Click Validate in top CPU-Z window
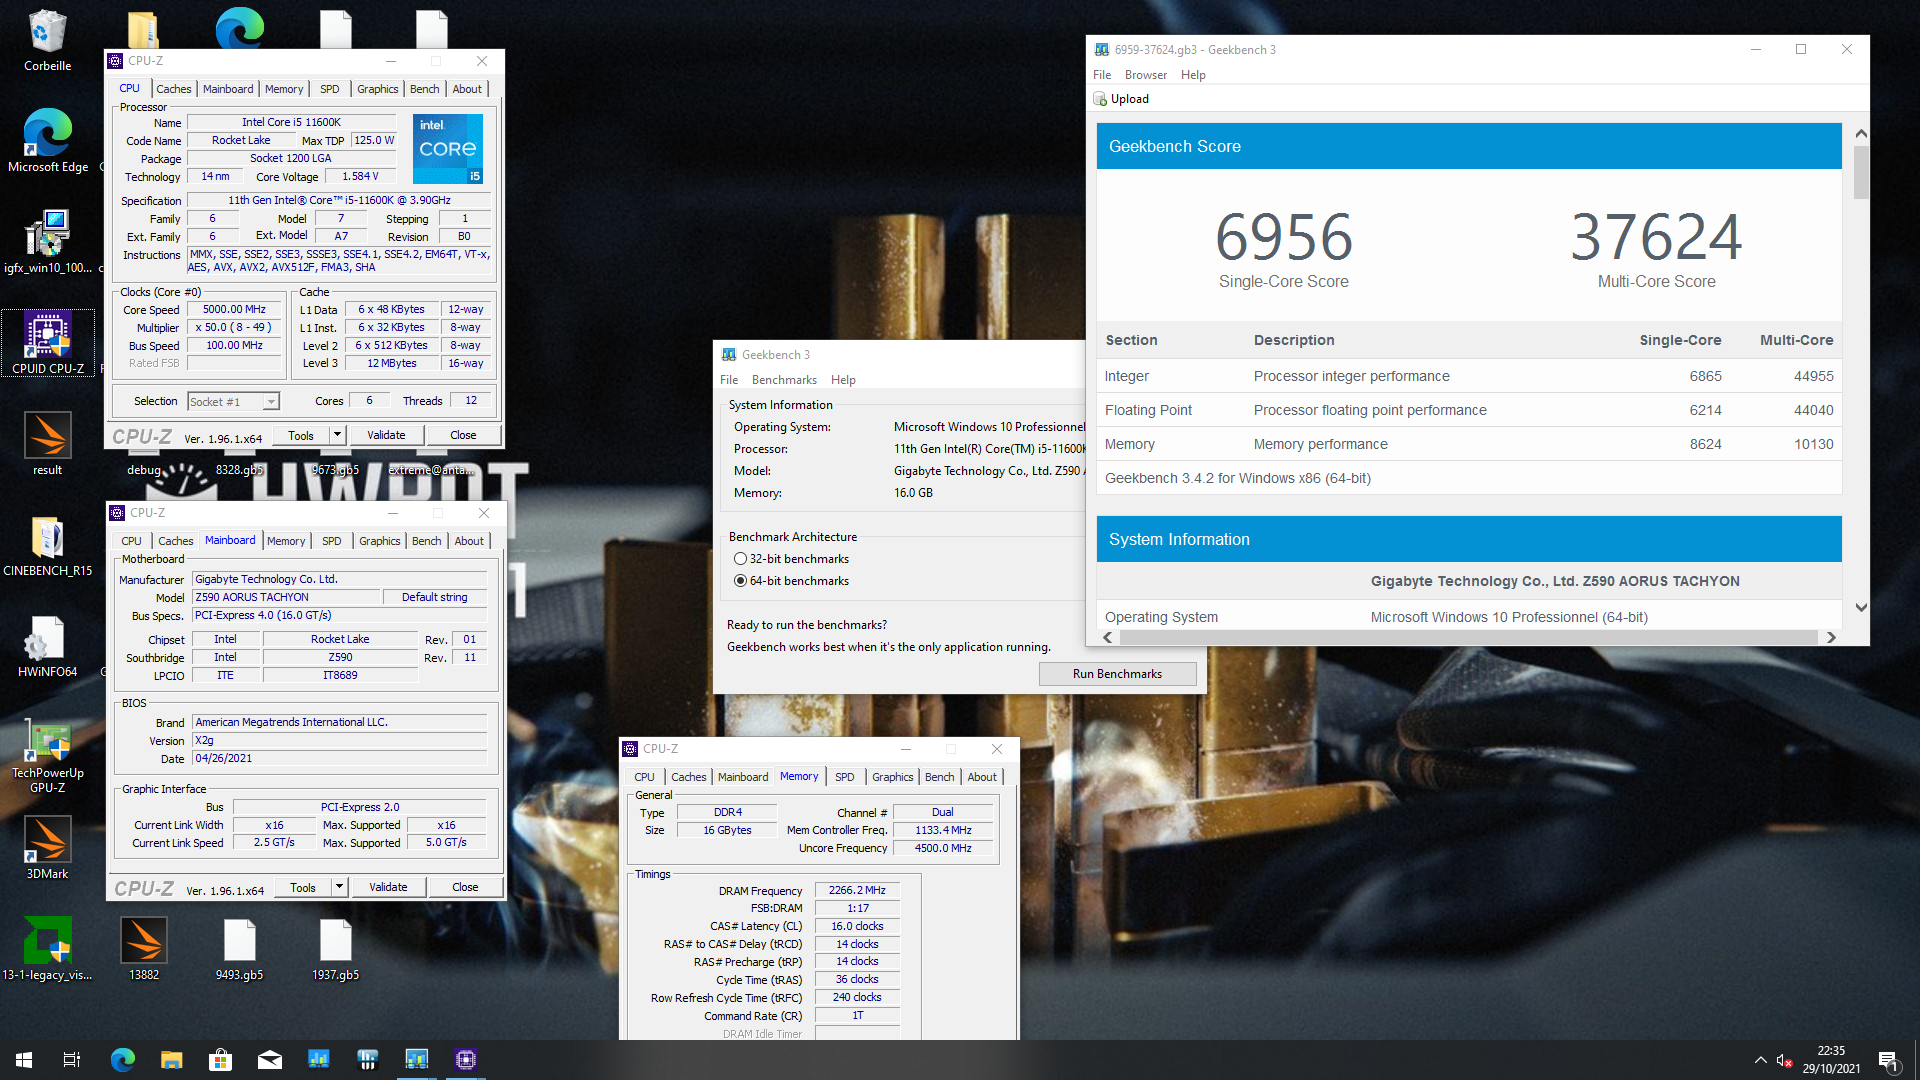 pos(386,435)
